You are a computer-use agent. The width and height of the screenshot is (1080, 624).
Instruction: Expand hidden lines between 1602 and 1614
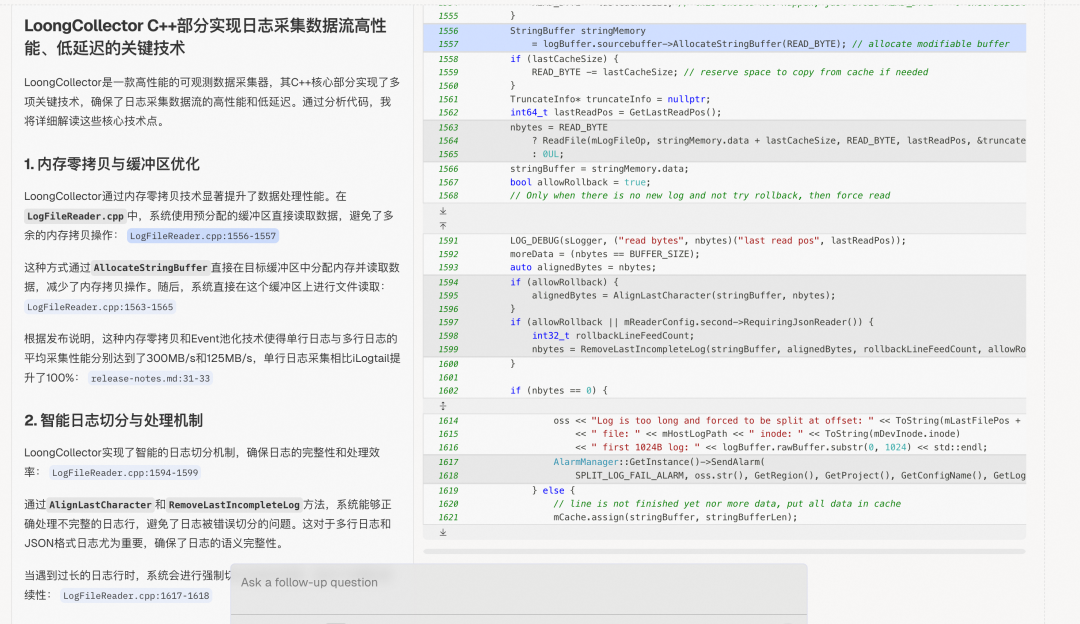(443, 406)
